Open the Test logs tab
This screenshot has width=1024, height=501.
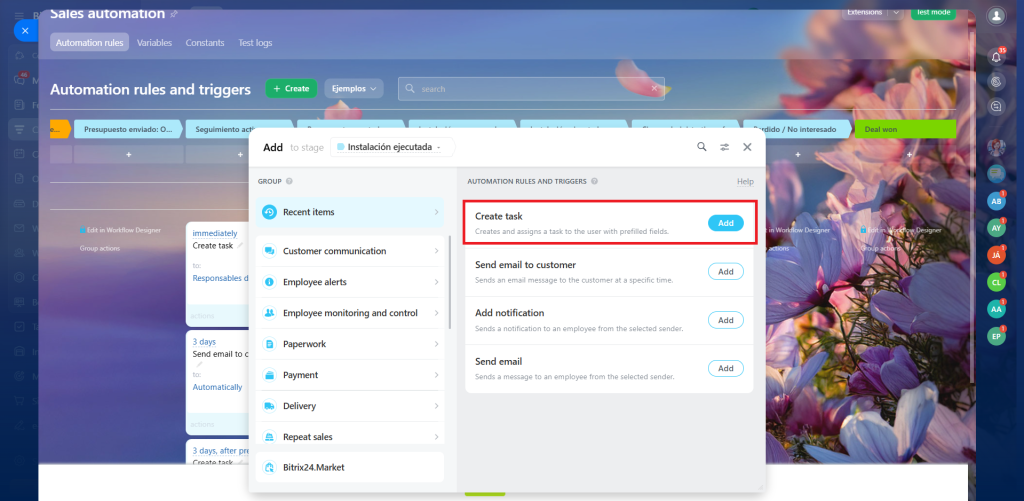[x=255, y=43]
